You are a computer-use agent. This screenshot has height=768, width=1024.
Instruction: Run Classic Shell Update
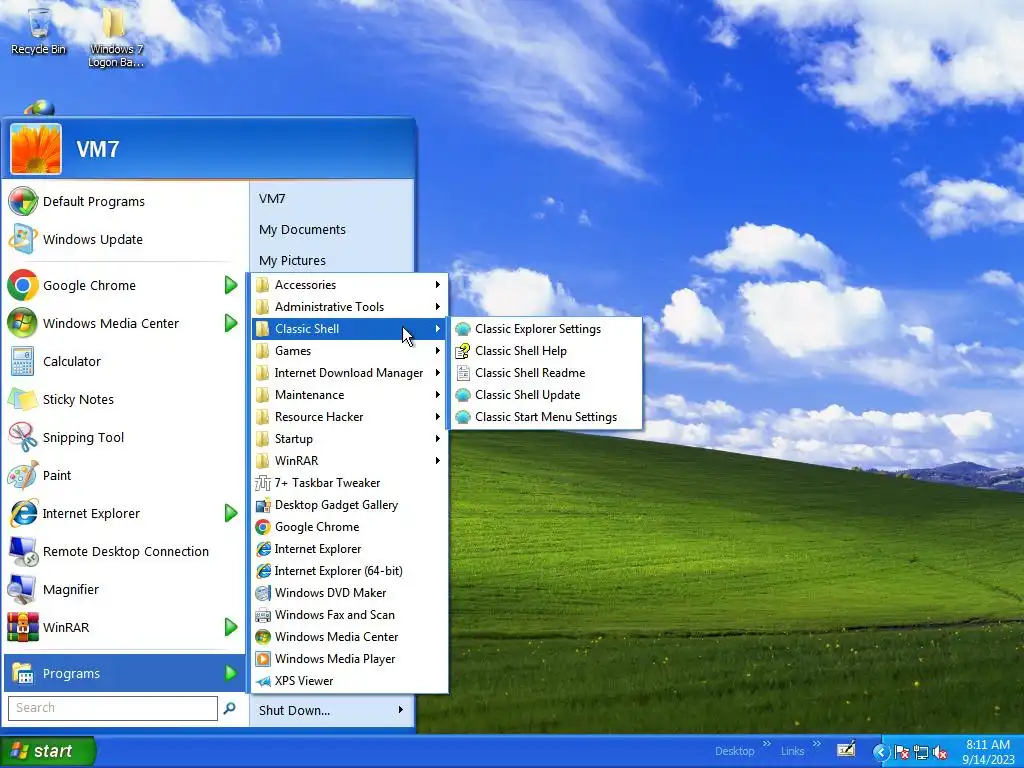[546, 394]
